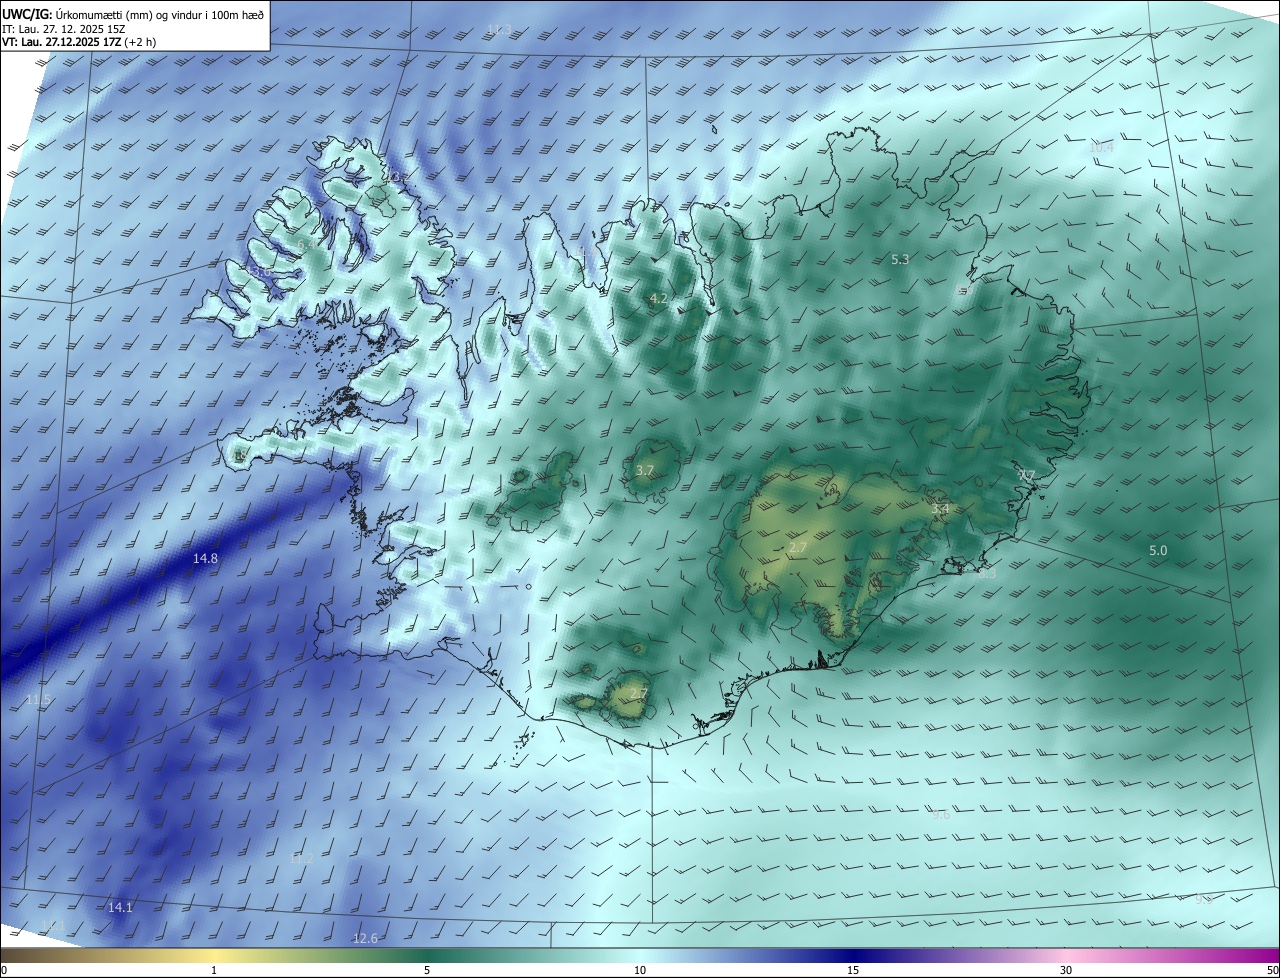Click the colorbar tick label 30

tap(1066, 970)
